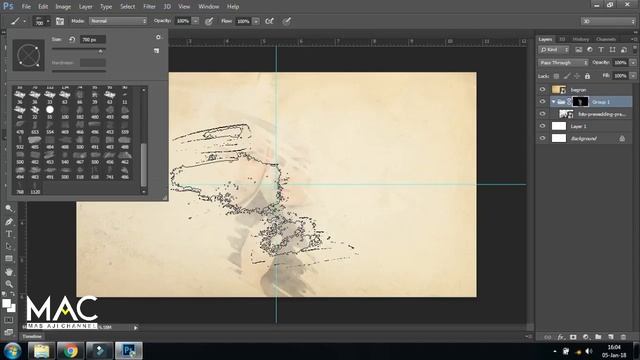Add a layer mask
Screen dimensions: 640x360
coord(573,337)
